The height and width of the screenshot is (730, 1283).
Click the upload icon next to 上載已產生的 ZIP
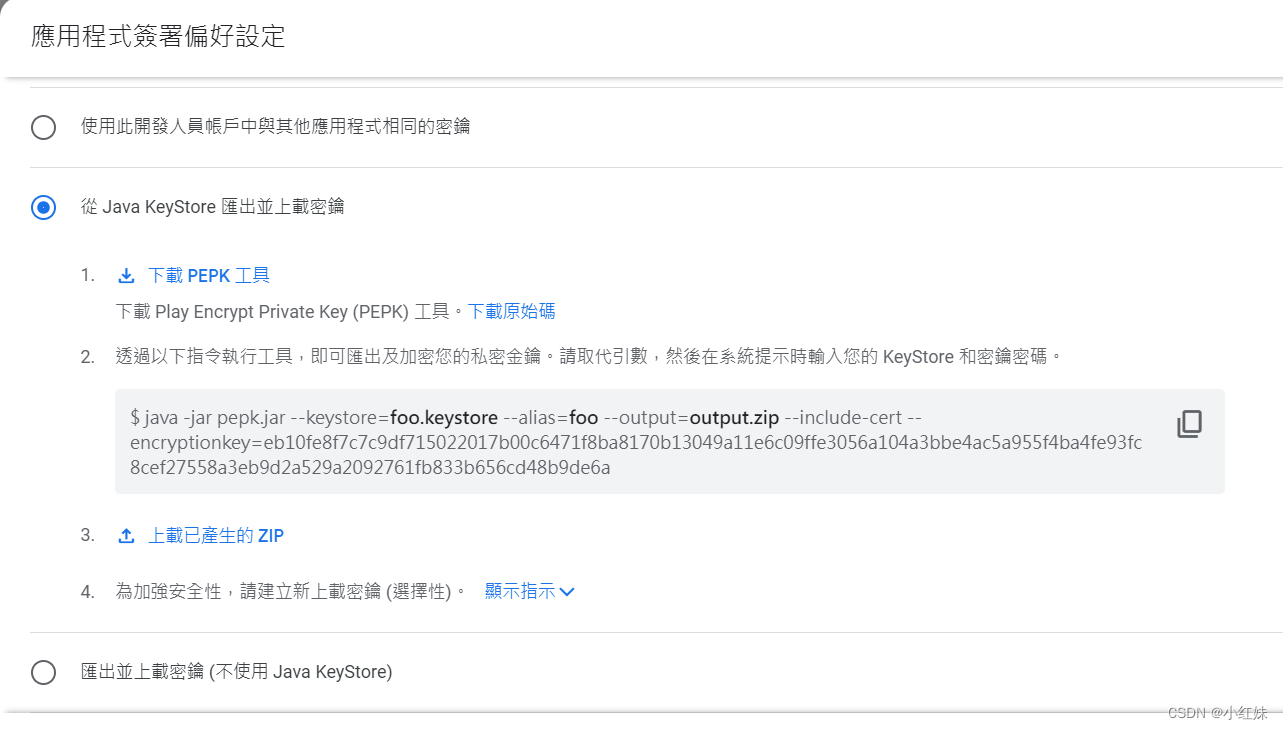[126, 536]
